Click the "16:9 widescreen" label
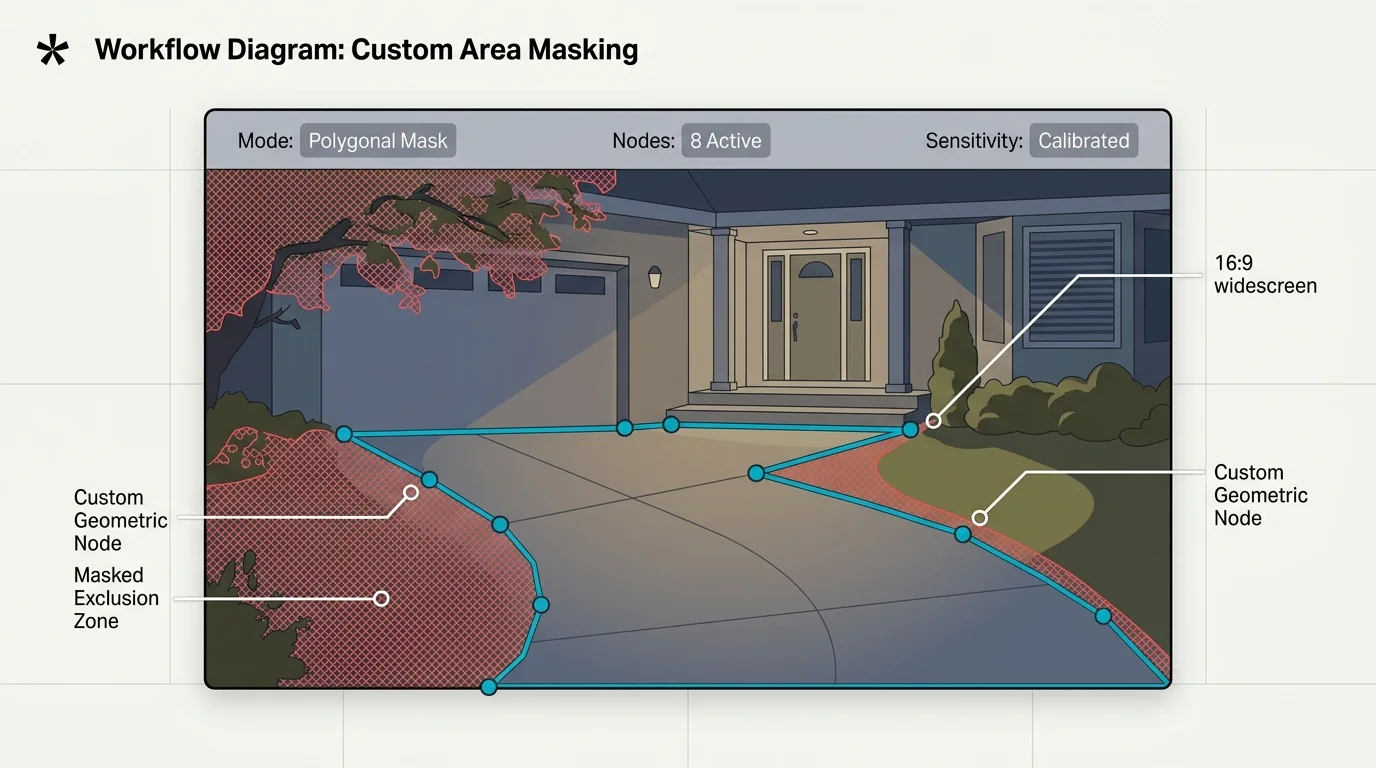 click(1265, 275)
